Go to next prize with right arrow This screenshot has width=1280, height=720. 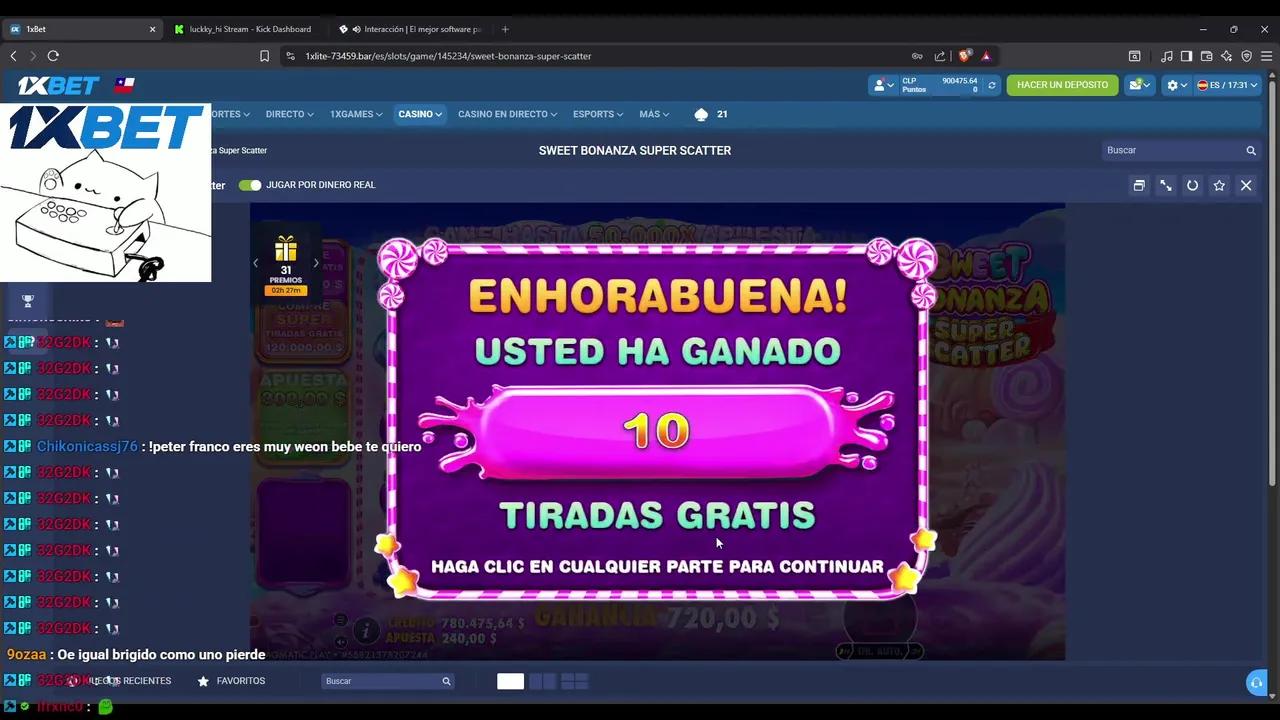[316, 263]
